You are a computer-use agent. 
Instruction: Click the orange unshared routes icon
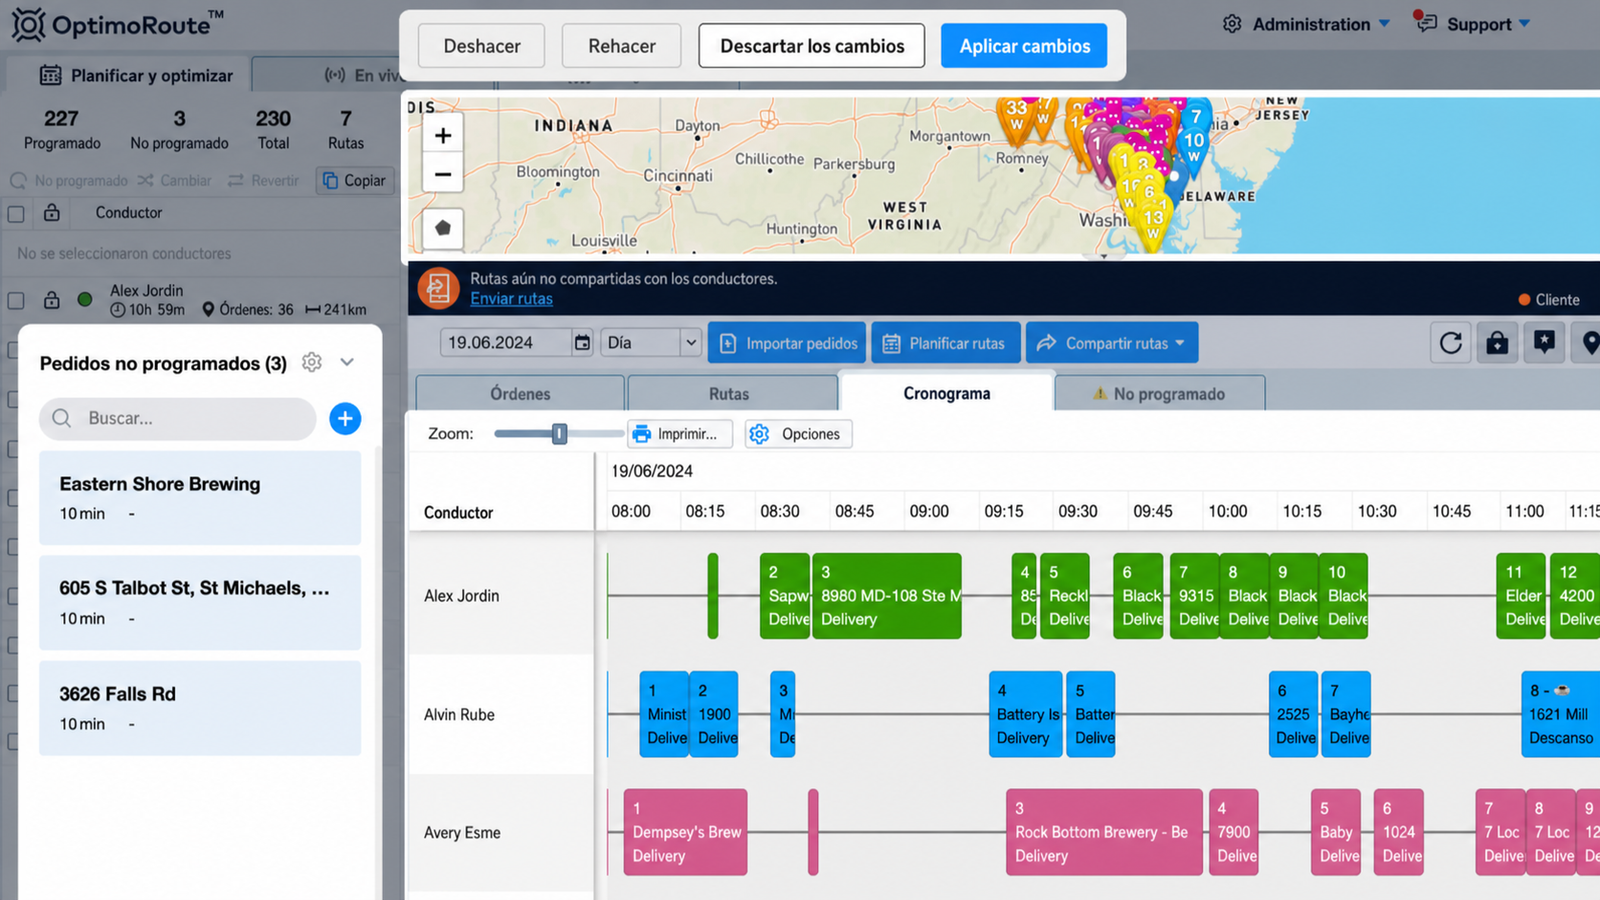438,288
